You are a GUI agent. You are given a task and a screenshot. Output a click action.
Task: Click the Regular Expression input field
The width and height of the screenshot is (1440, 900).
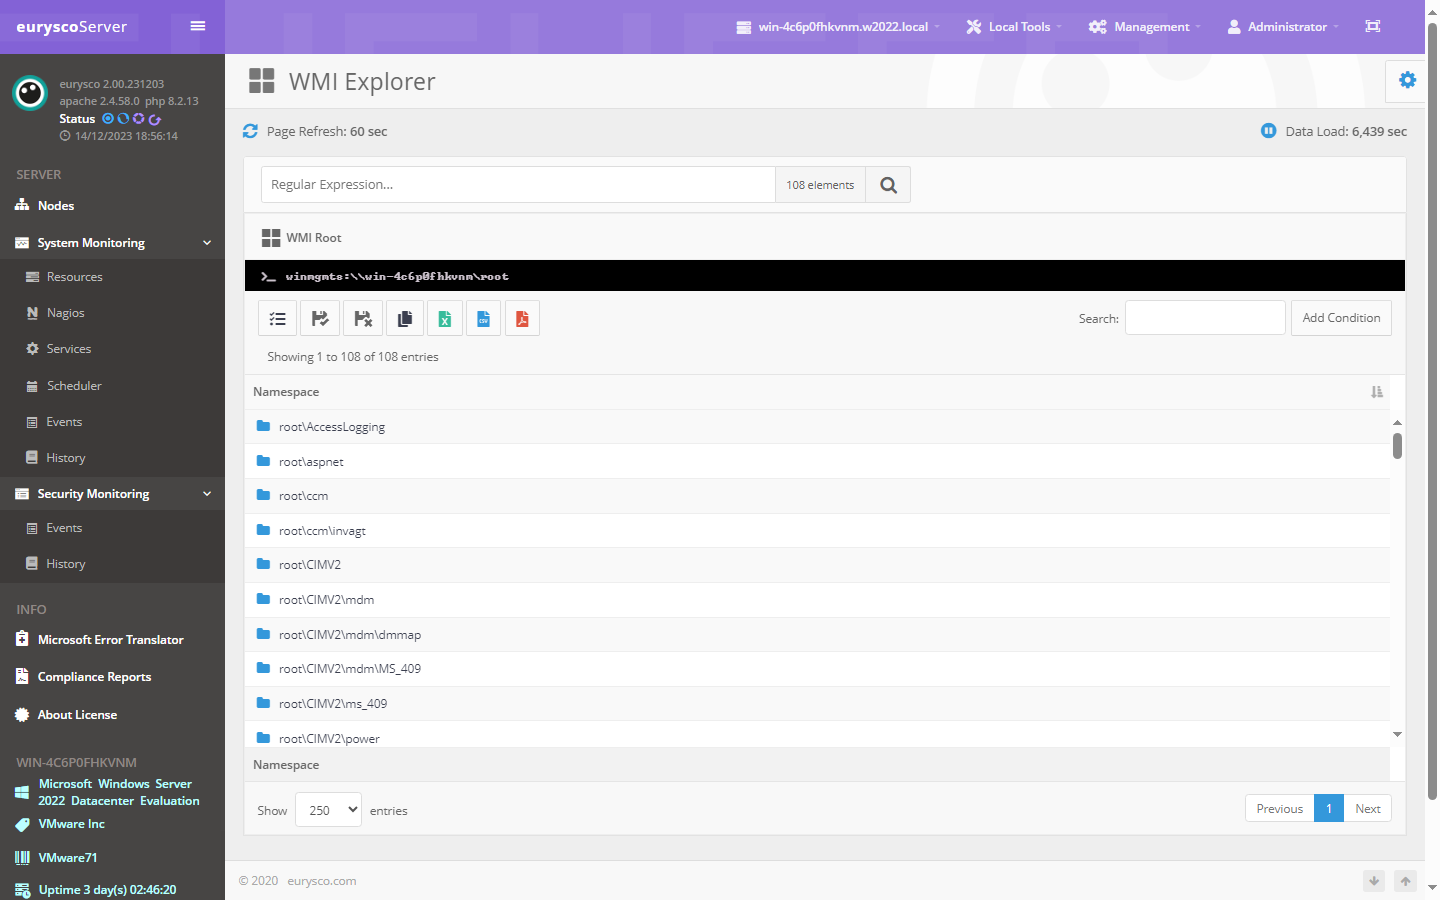pyautogui.click(x=518, y=185)
